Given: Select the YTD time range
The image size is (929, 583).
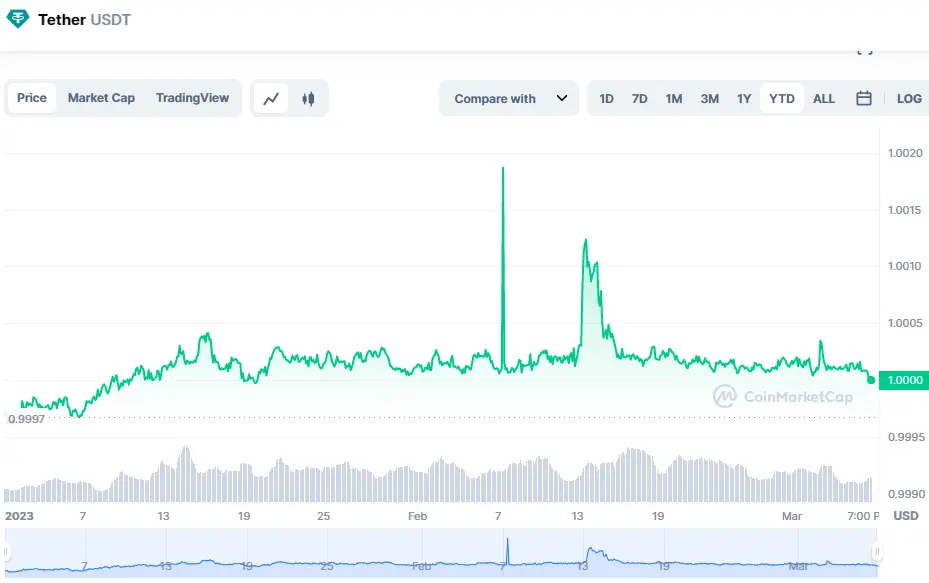Looking at the screenshot, I should coord(781,98).
